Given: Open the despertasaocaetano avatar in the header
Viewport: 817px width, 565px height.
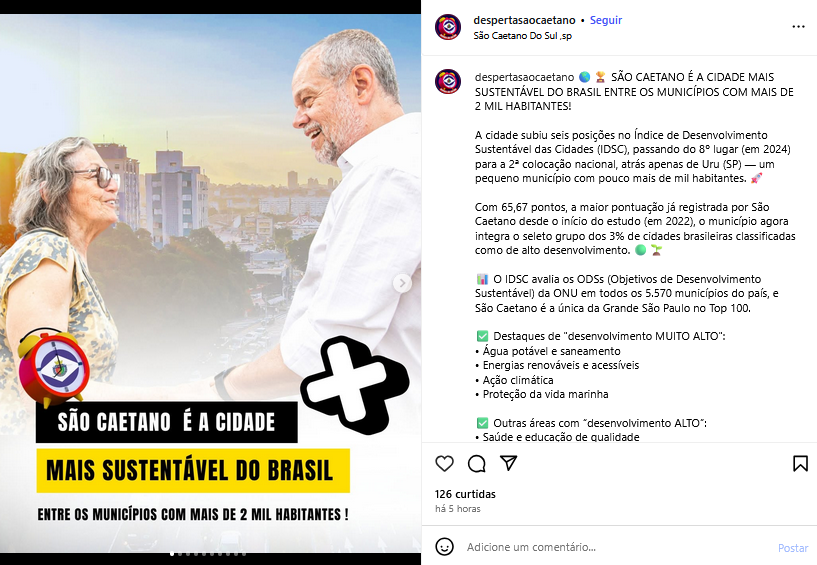Looking at the screenshot, I should point(448,27).
